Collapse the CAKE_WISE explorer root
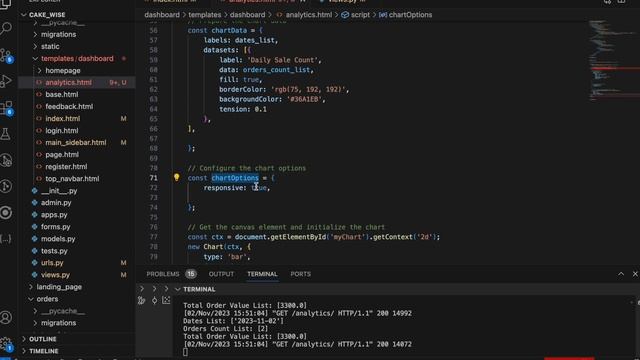 click(24, 15)
